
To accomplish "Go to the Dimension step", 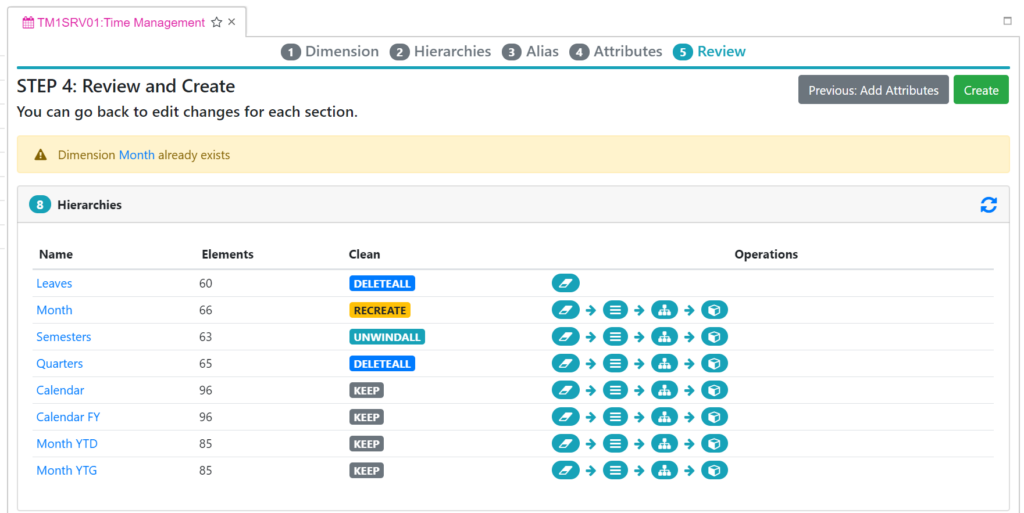I will [330, 52].
